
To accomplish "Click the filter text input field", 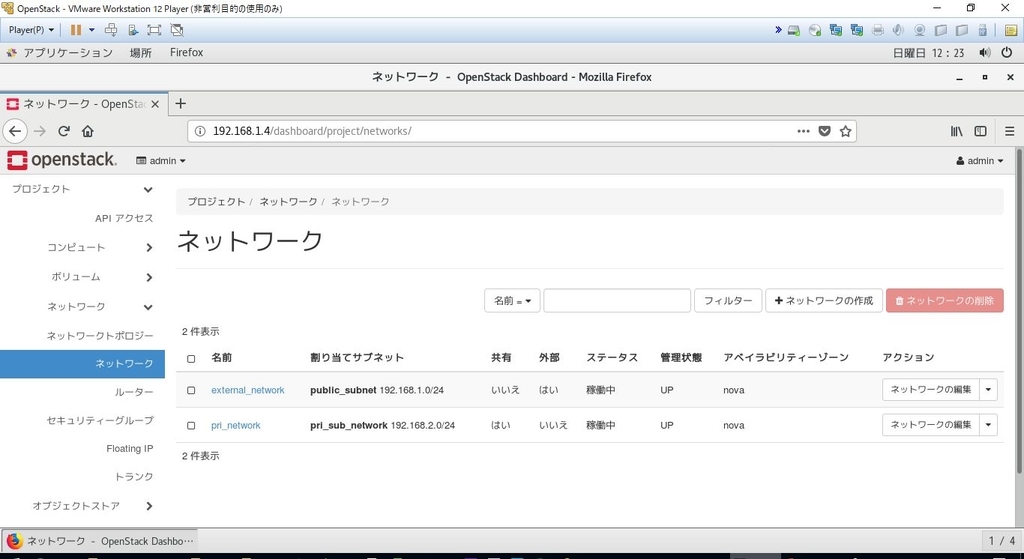I will tap(617, 300).
